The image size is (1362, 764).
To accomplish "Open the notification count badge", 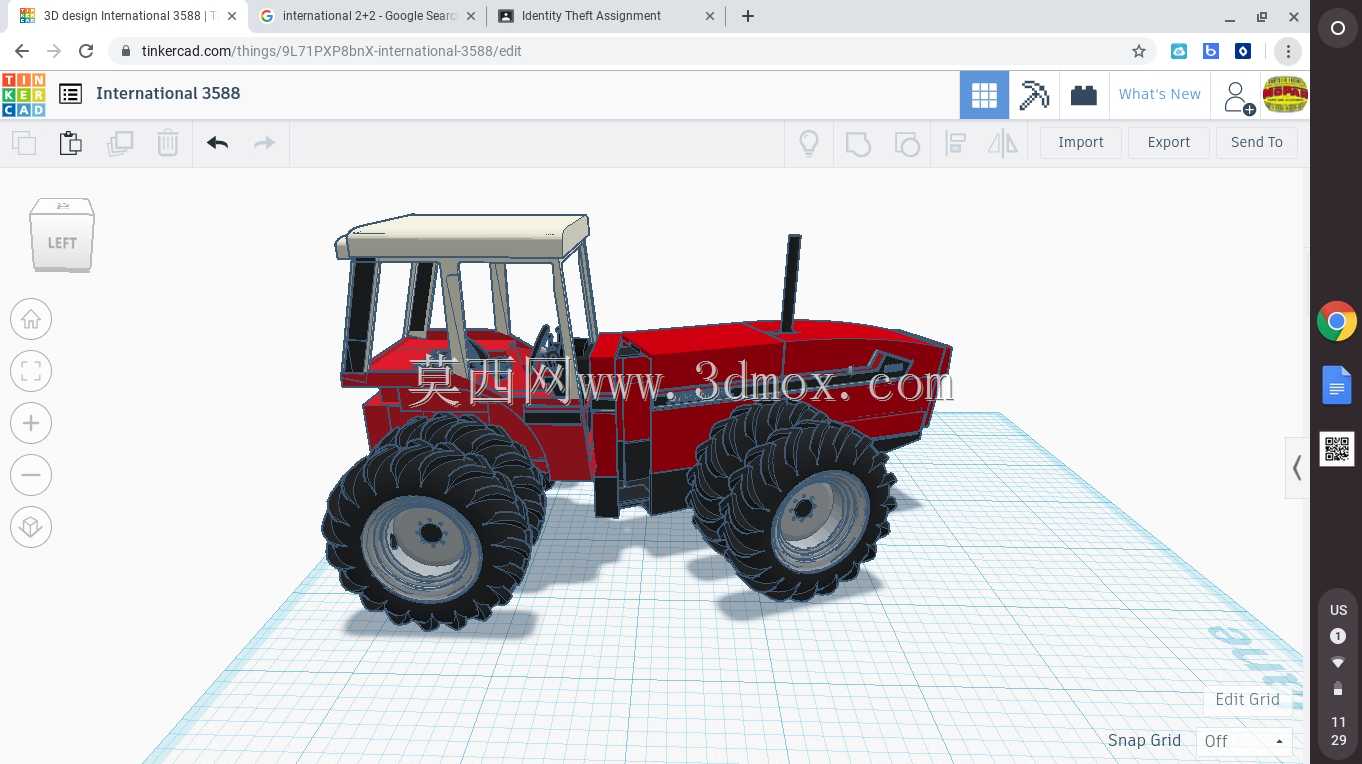I will pyautogui.click(x=1338, y=636).
